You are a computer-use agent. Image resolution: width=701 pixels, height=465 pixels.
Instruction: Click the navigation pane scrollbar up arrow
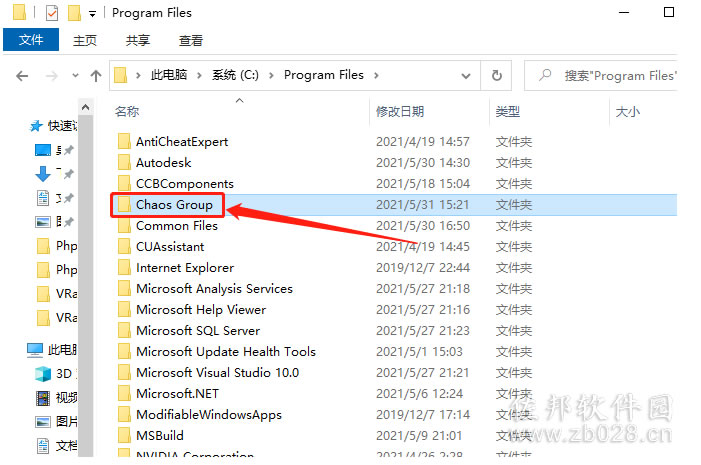tap(85, 107)
